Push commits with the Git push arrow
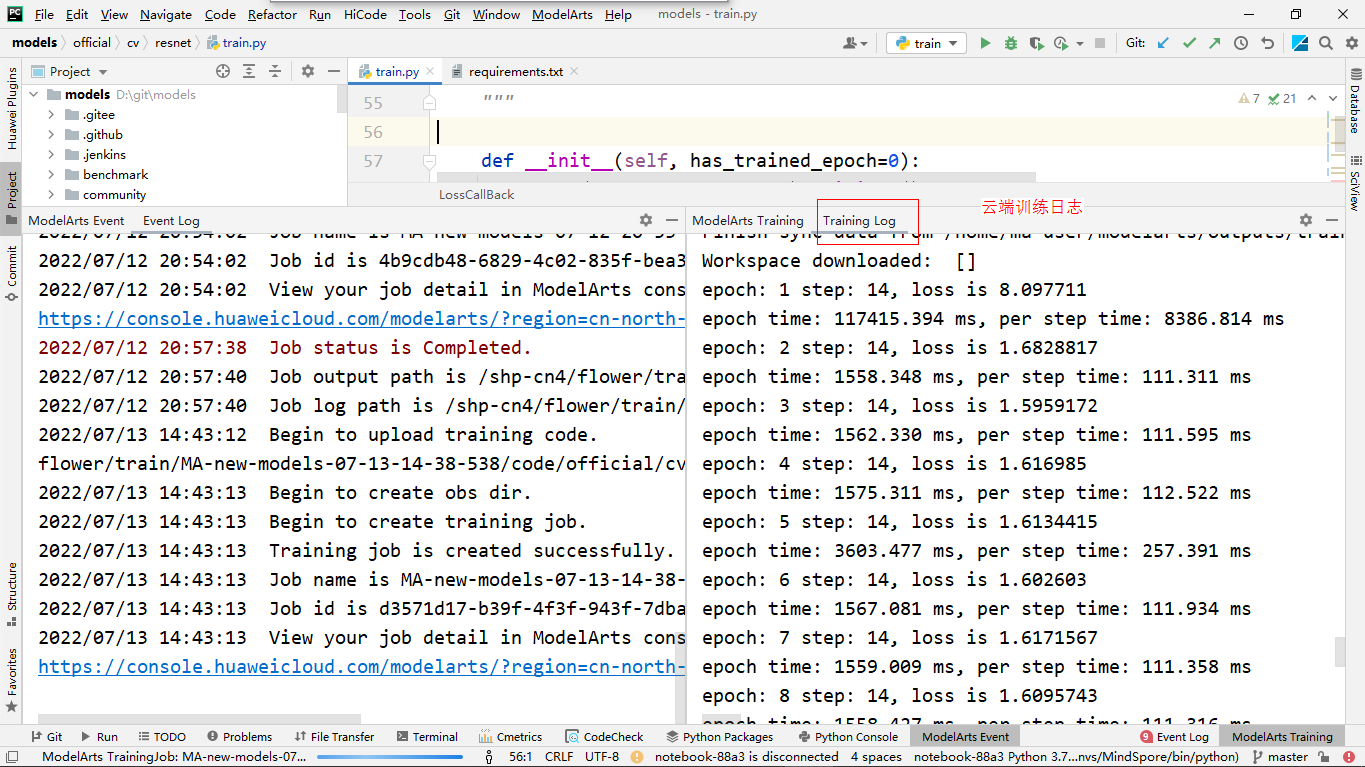 tap(1214, 43)
